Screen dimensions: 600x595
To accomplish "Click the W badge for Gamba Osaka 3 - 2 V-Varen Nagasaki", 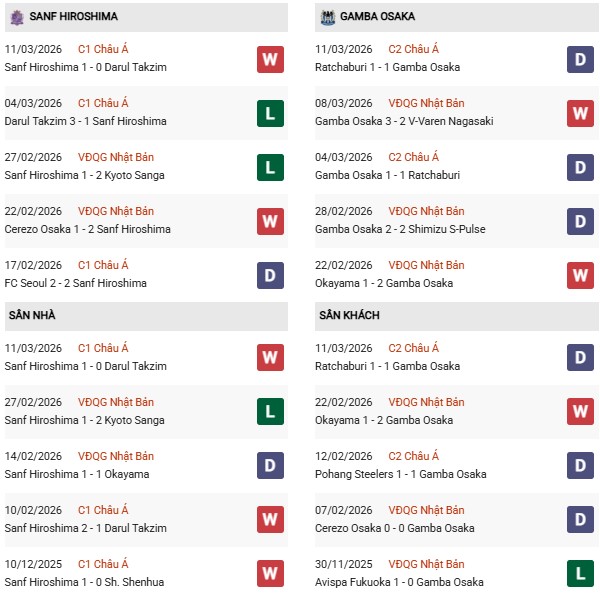I will tap(580, 113).
